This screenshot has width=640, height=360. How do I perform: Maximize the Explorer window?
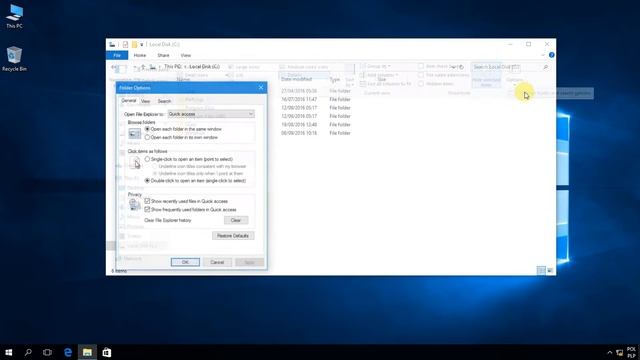(x=529, y=44)
